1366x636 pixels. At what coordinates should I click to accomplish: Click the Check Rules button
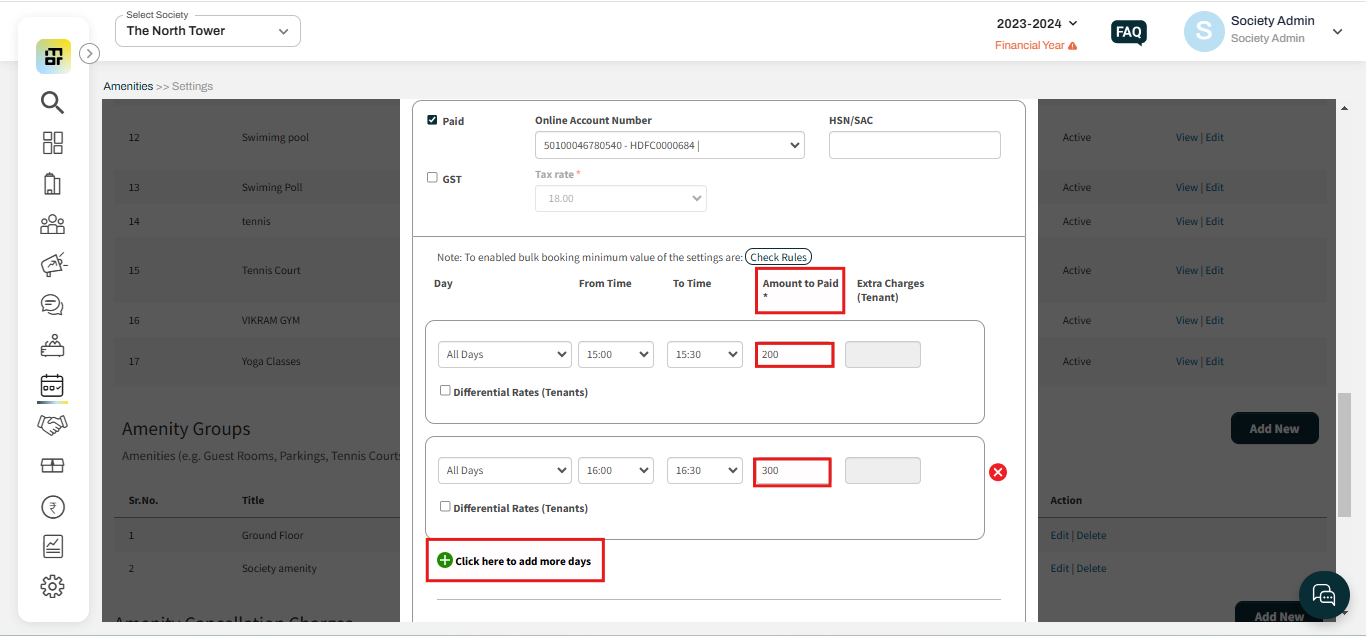click(778, 257)
